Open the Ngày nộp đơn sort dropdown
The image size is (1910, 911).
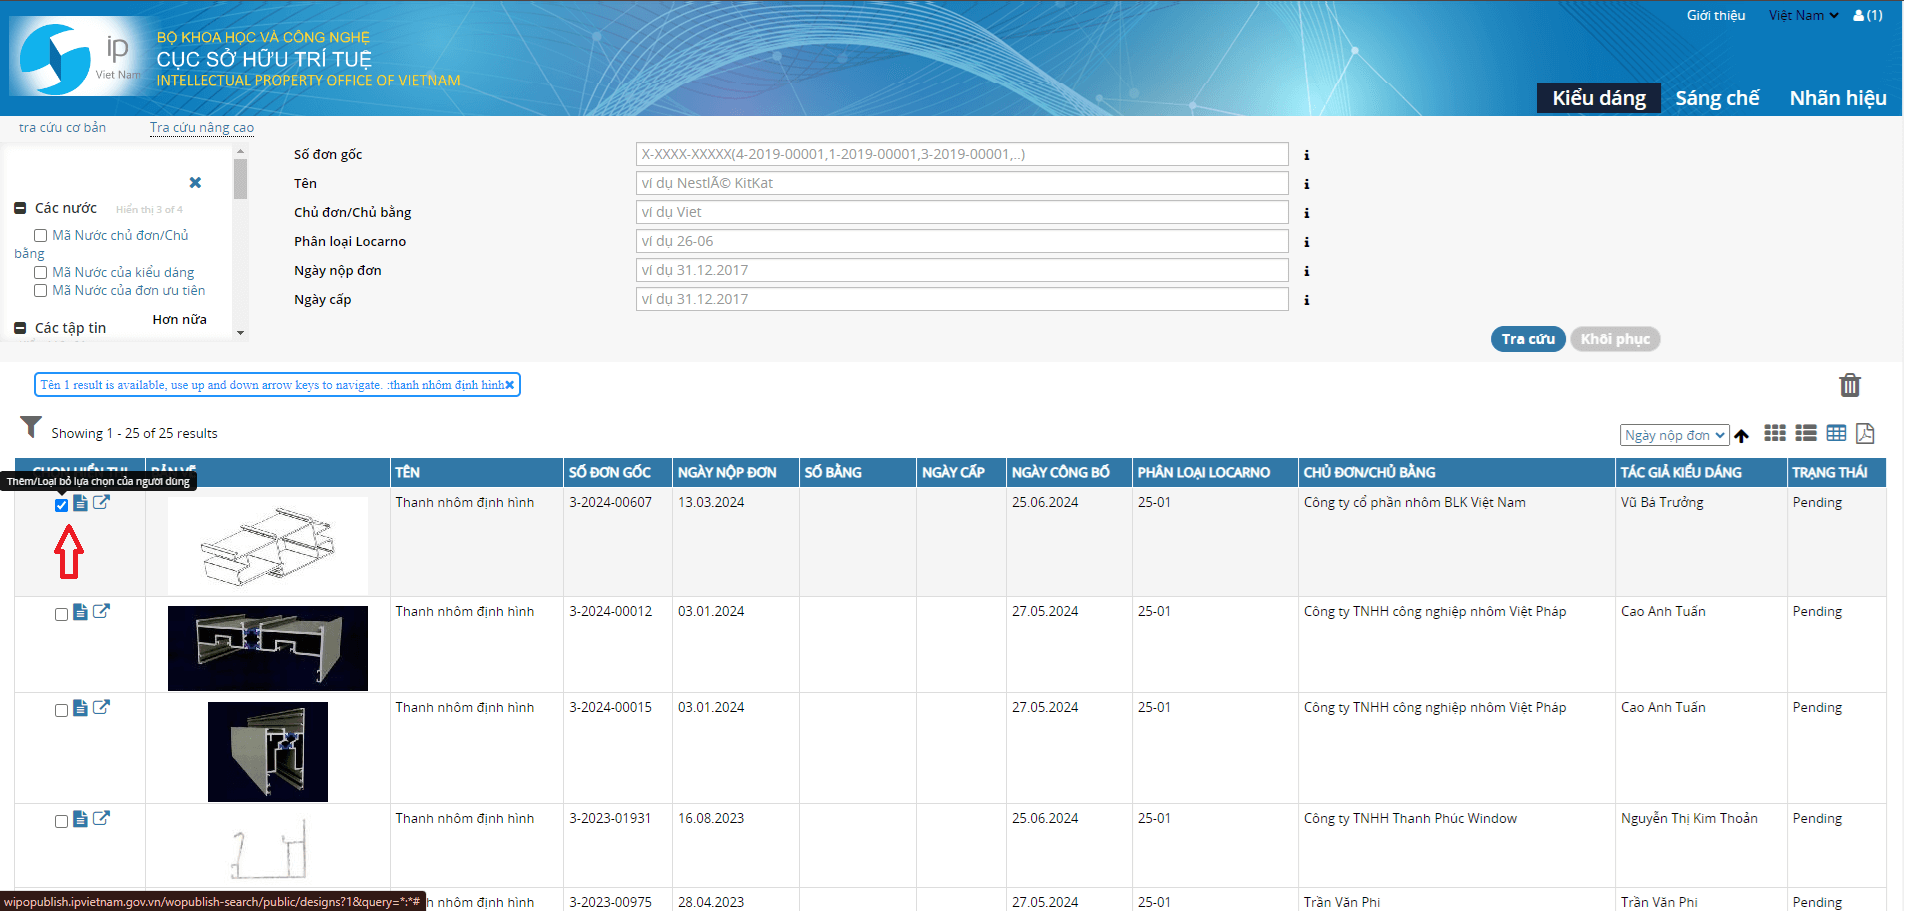tap(1674, 435)
